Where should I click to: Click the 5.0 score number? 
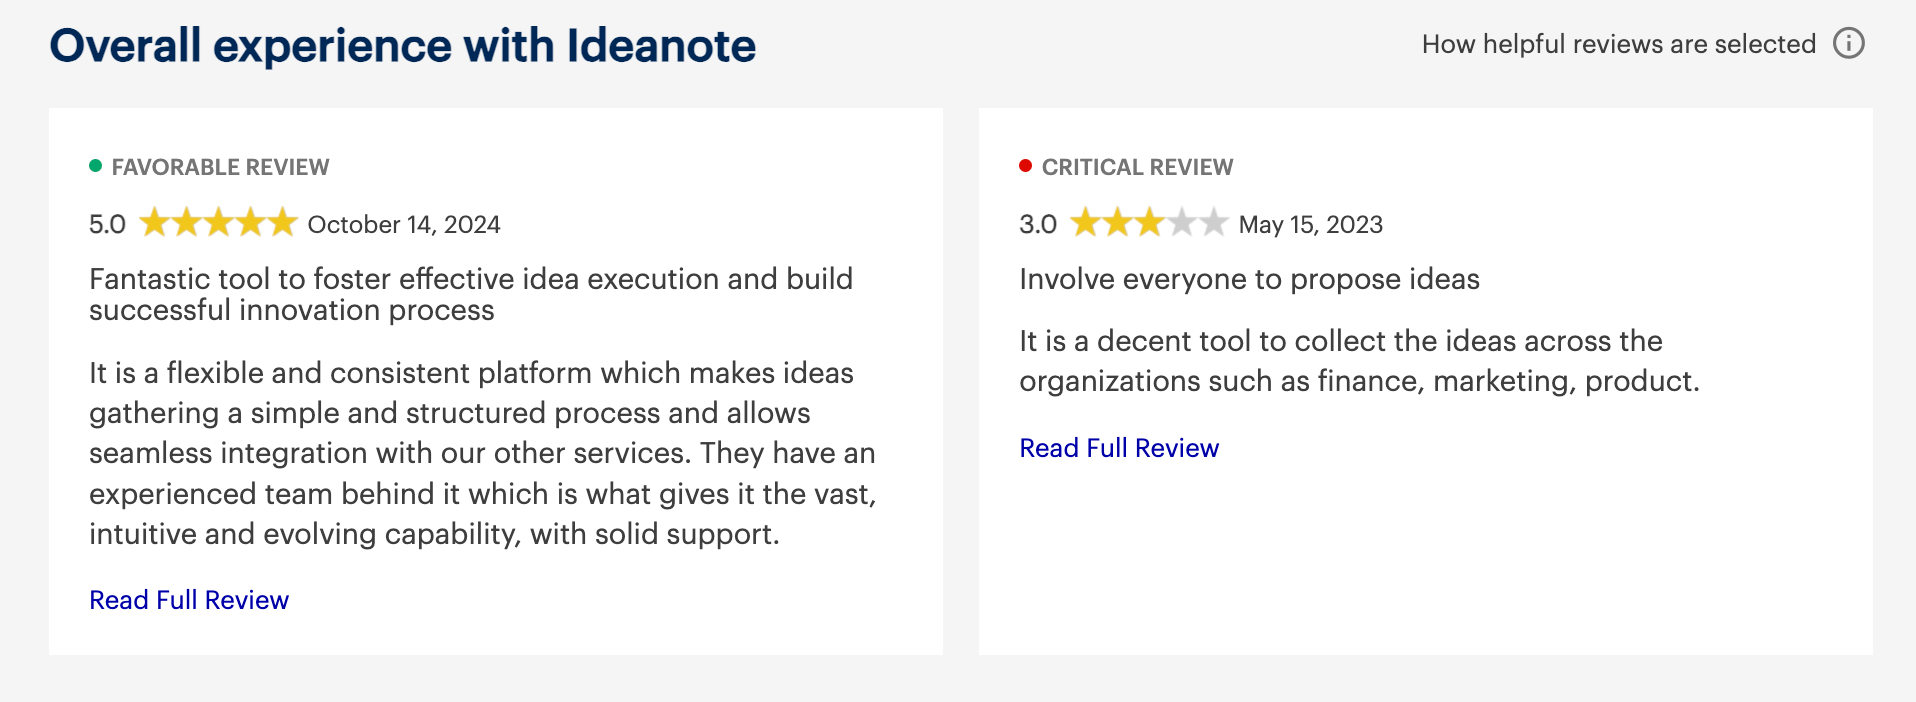coord(107,224)
